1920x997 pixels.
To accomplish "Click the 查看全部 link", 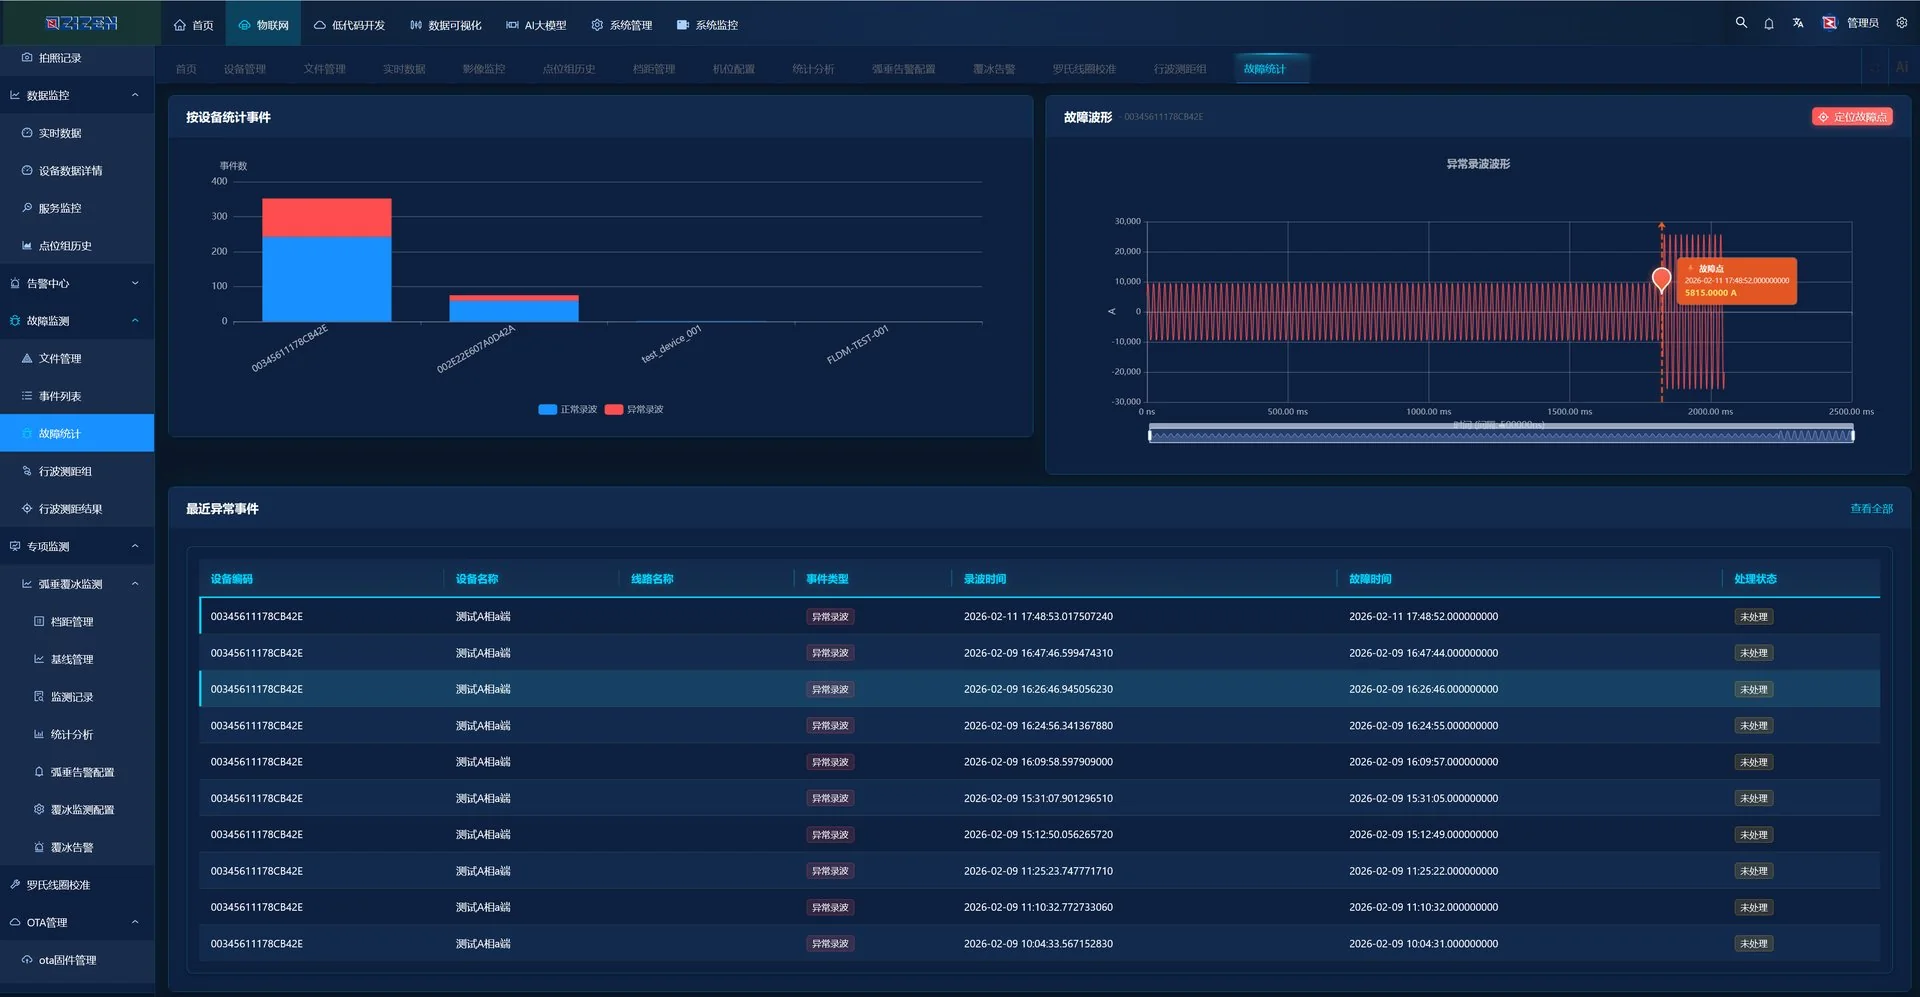I will [x=1871, y=509].
